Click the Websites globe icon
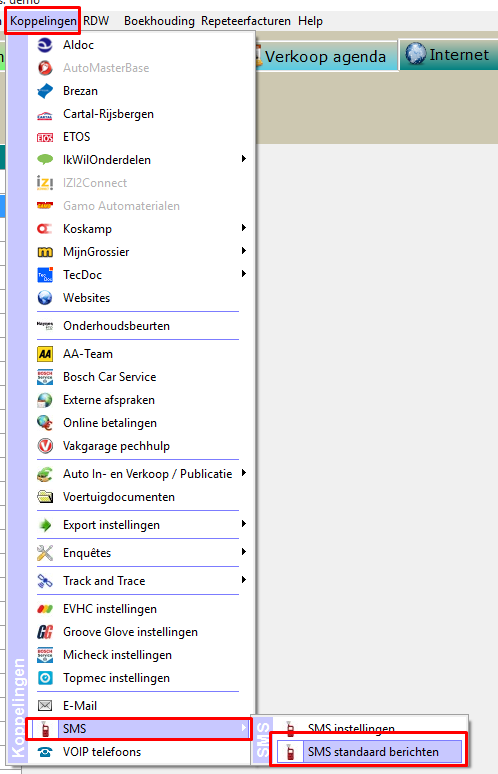The height and width of the screenshot is (774, 498). (45, 298)
